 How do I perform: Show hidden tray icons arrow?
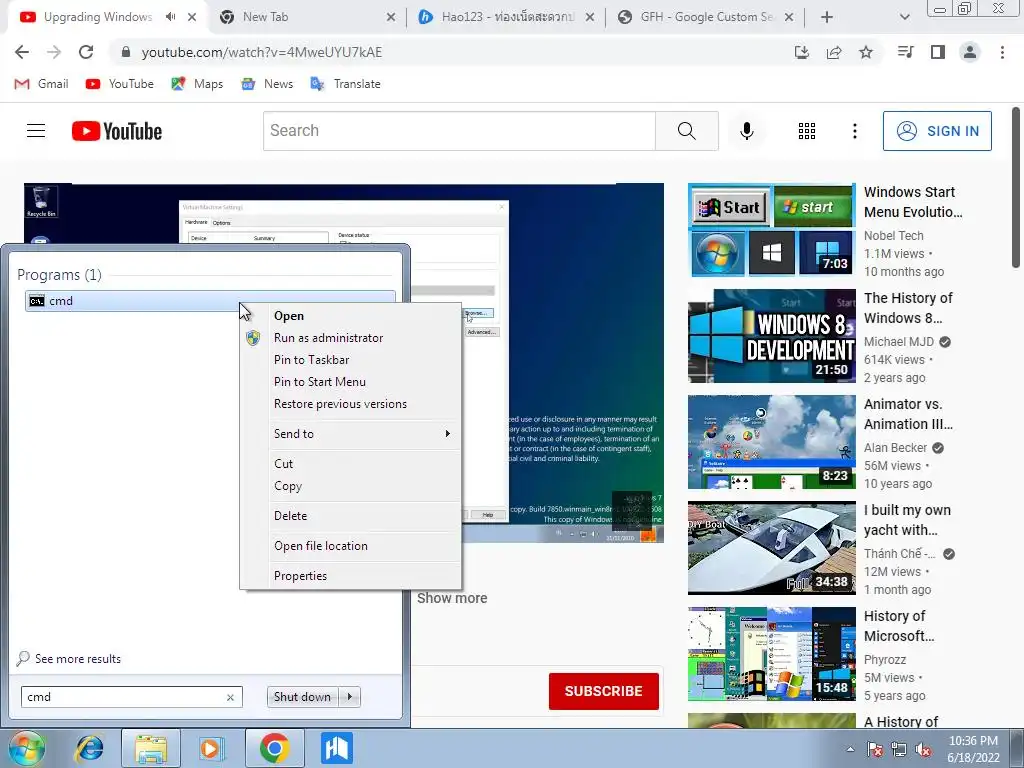[850, 749]
